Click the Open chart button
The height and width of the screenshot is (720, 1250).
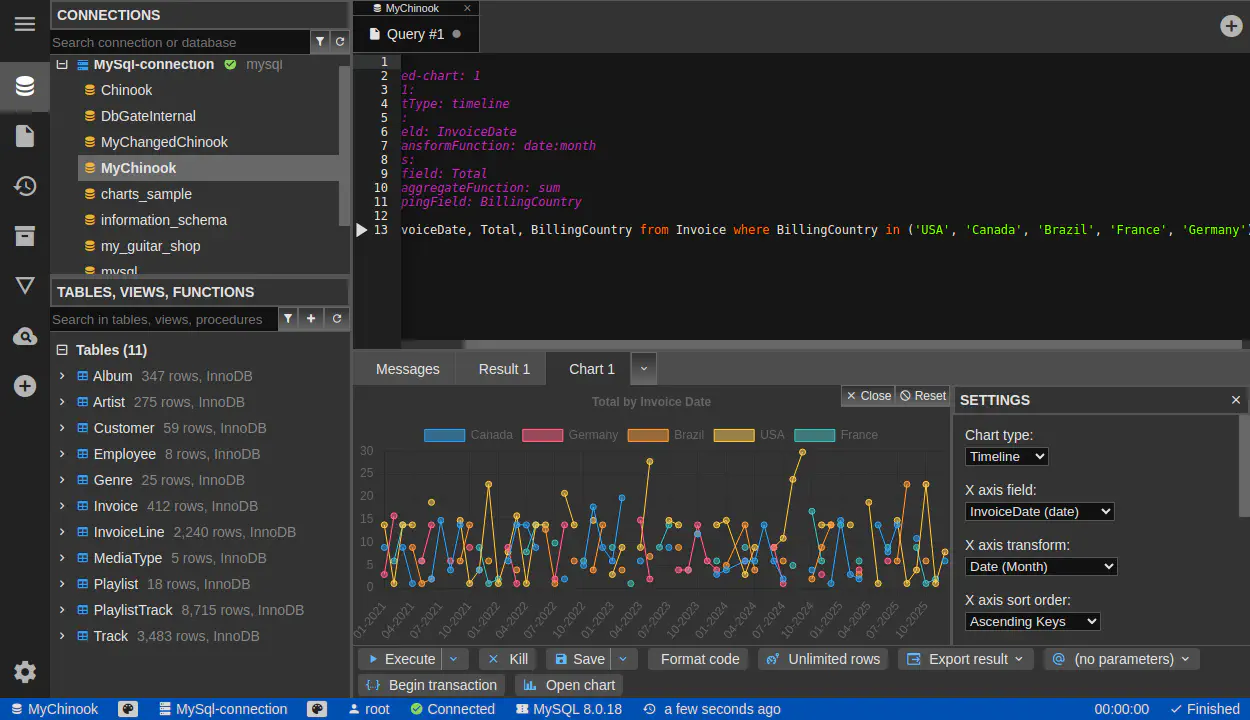[x=569, y=685]
